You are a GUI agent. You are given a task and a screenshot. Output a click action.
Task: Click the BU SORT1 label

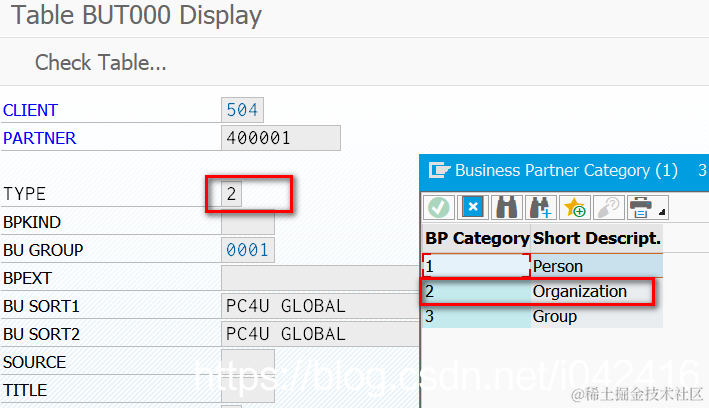(41, 306)
